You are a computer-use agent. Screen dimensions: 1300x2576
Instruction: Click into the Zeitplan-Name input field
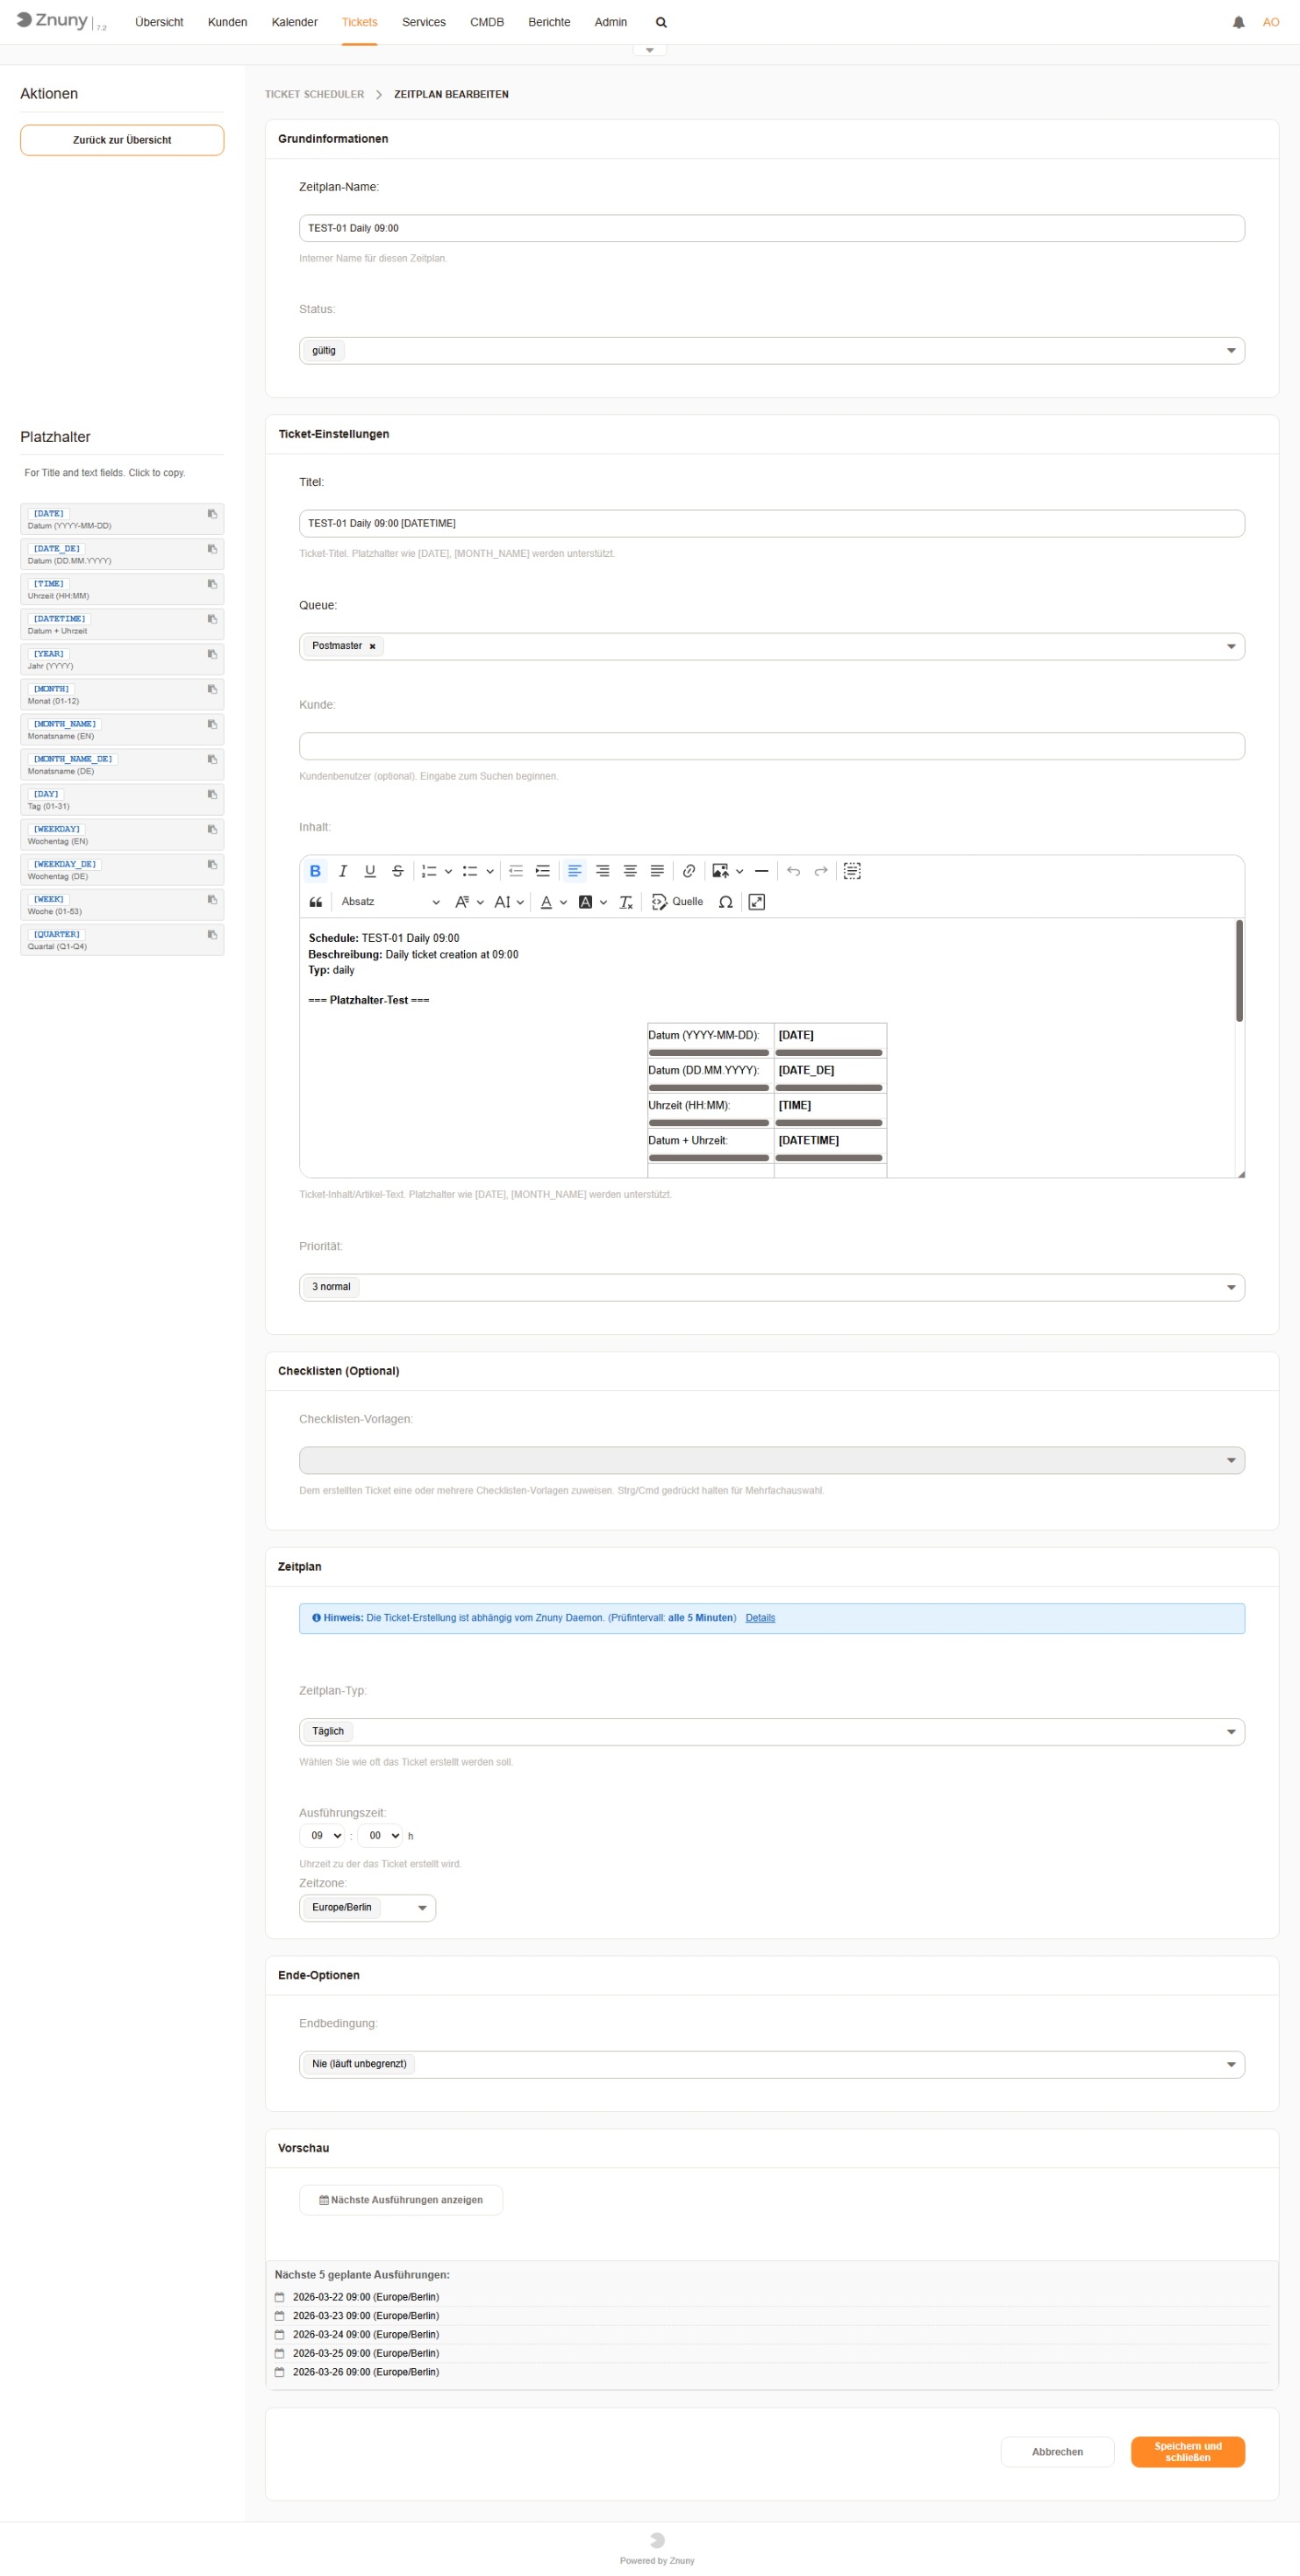click(x=771, y=228)
